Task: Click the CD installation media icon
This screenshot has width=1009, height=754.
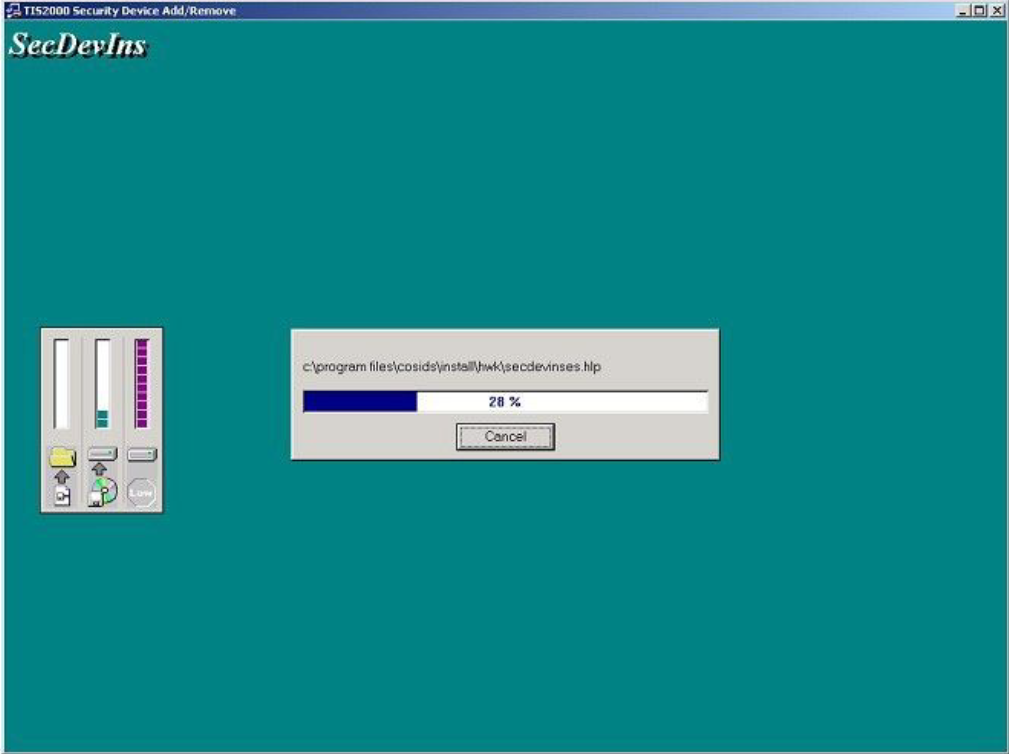Action: coord(103,492)
